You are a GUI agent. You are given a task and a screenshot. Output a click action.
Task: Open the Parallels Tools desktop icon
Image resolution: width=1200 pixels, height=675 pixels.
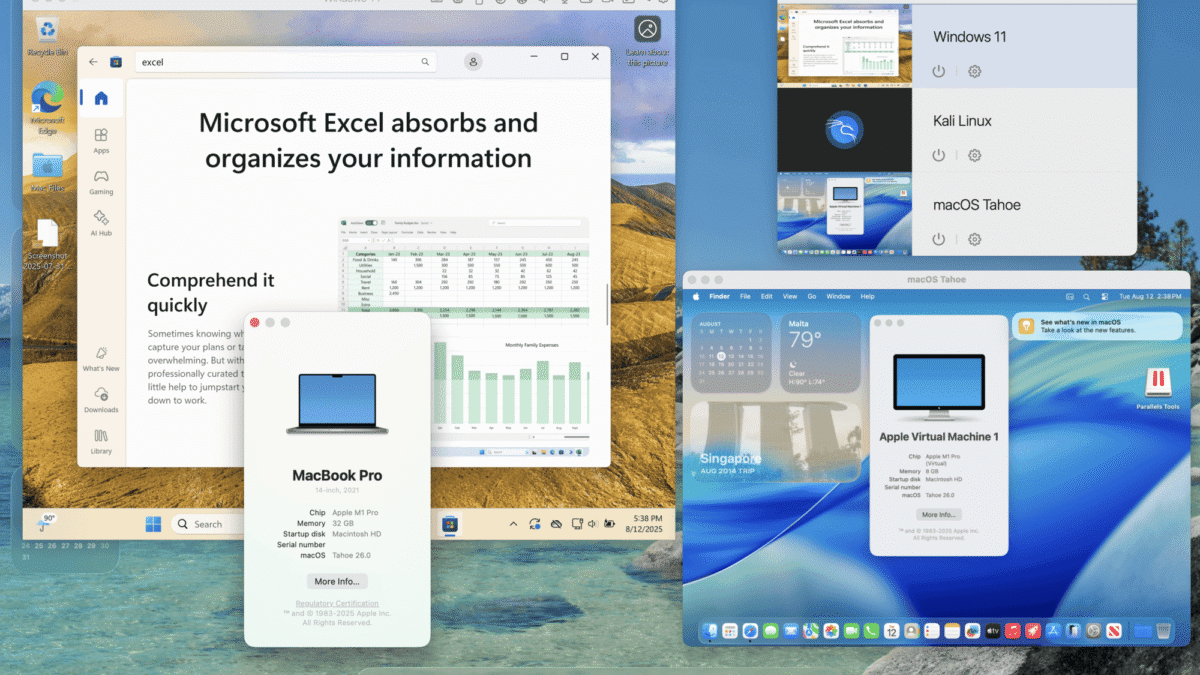point(1157,388)
